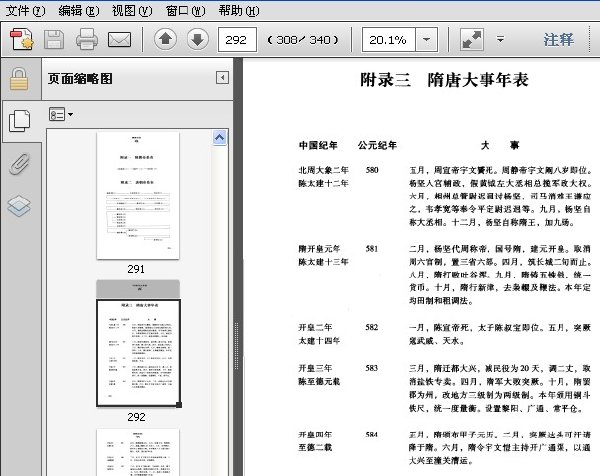
Task: Open the toolbar customize small dropdown arrow
Action: (x=500, y=39)
